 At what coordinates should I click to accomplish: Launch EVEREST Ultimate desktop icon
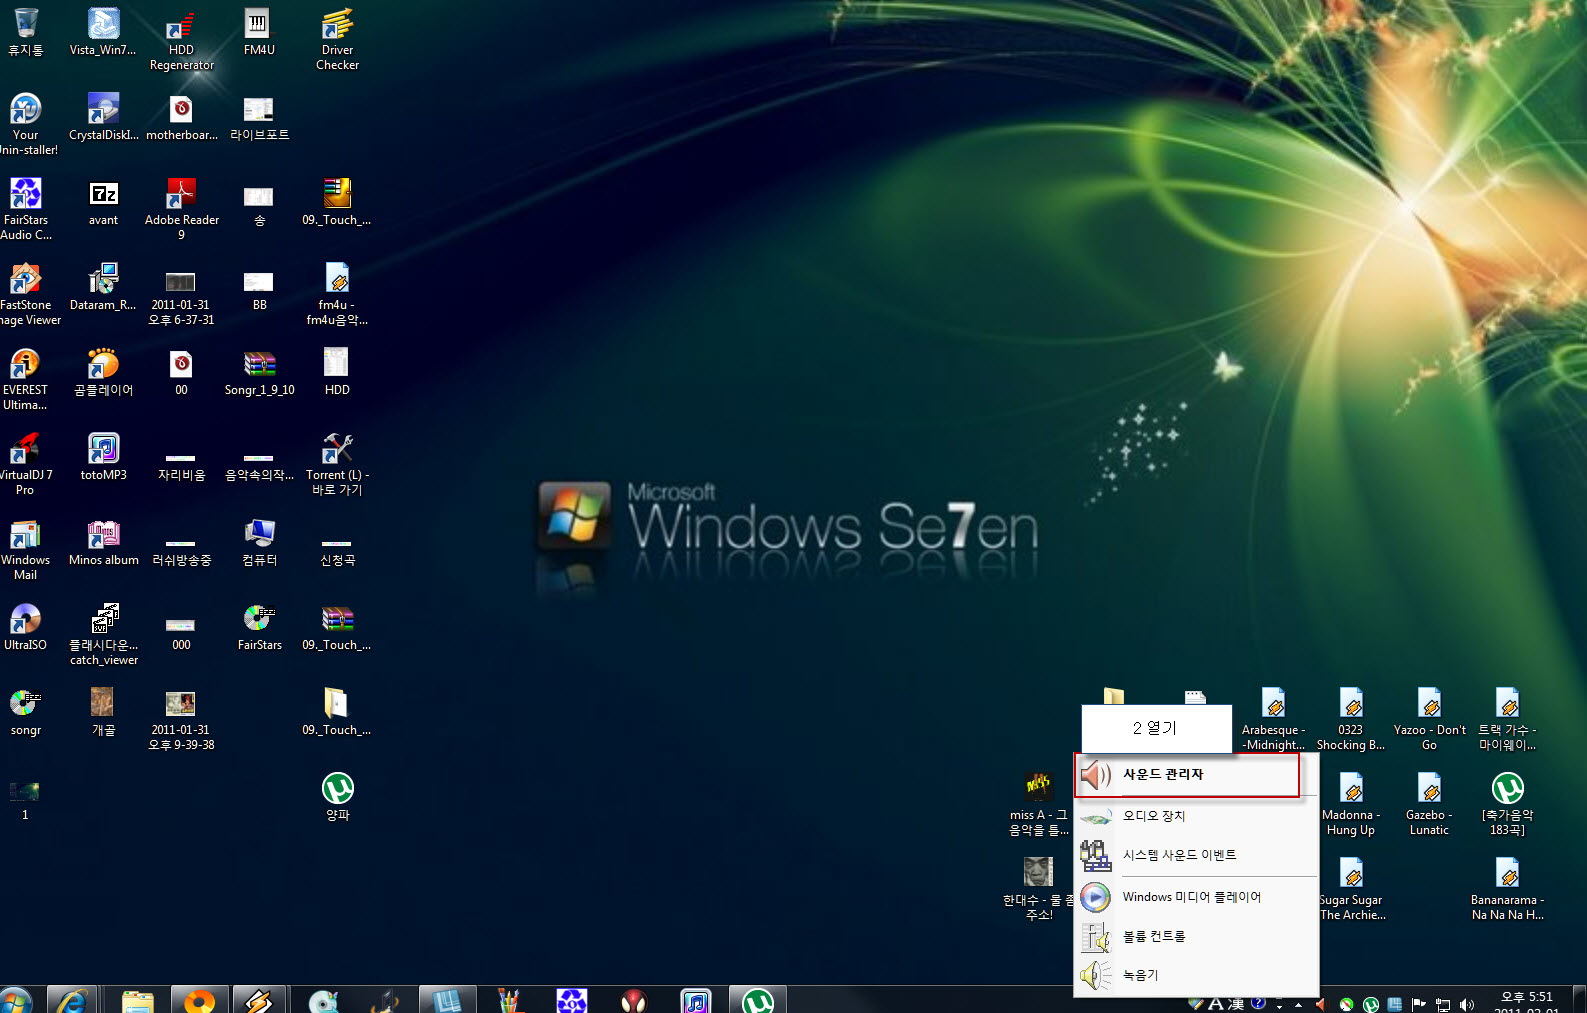click(x=25, y=379)
